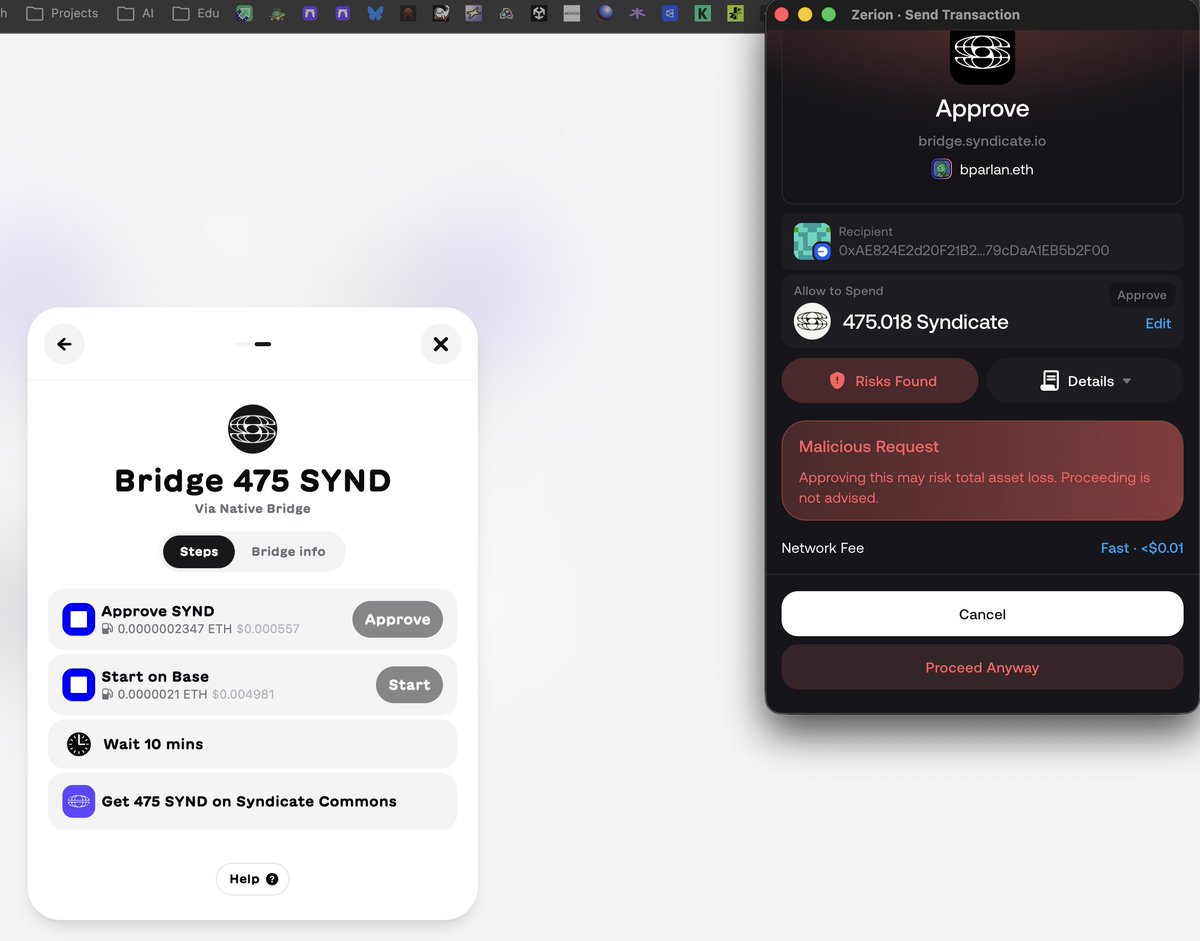Click the Base icon beside Start on Base
The image size is (1200, 941).
click(78, 685)
